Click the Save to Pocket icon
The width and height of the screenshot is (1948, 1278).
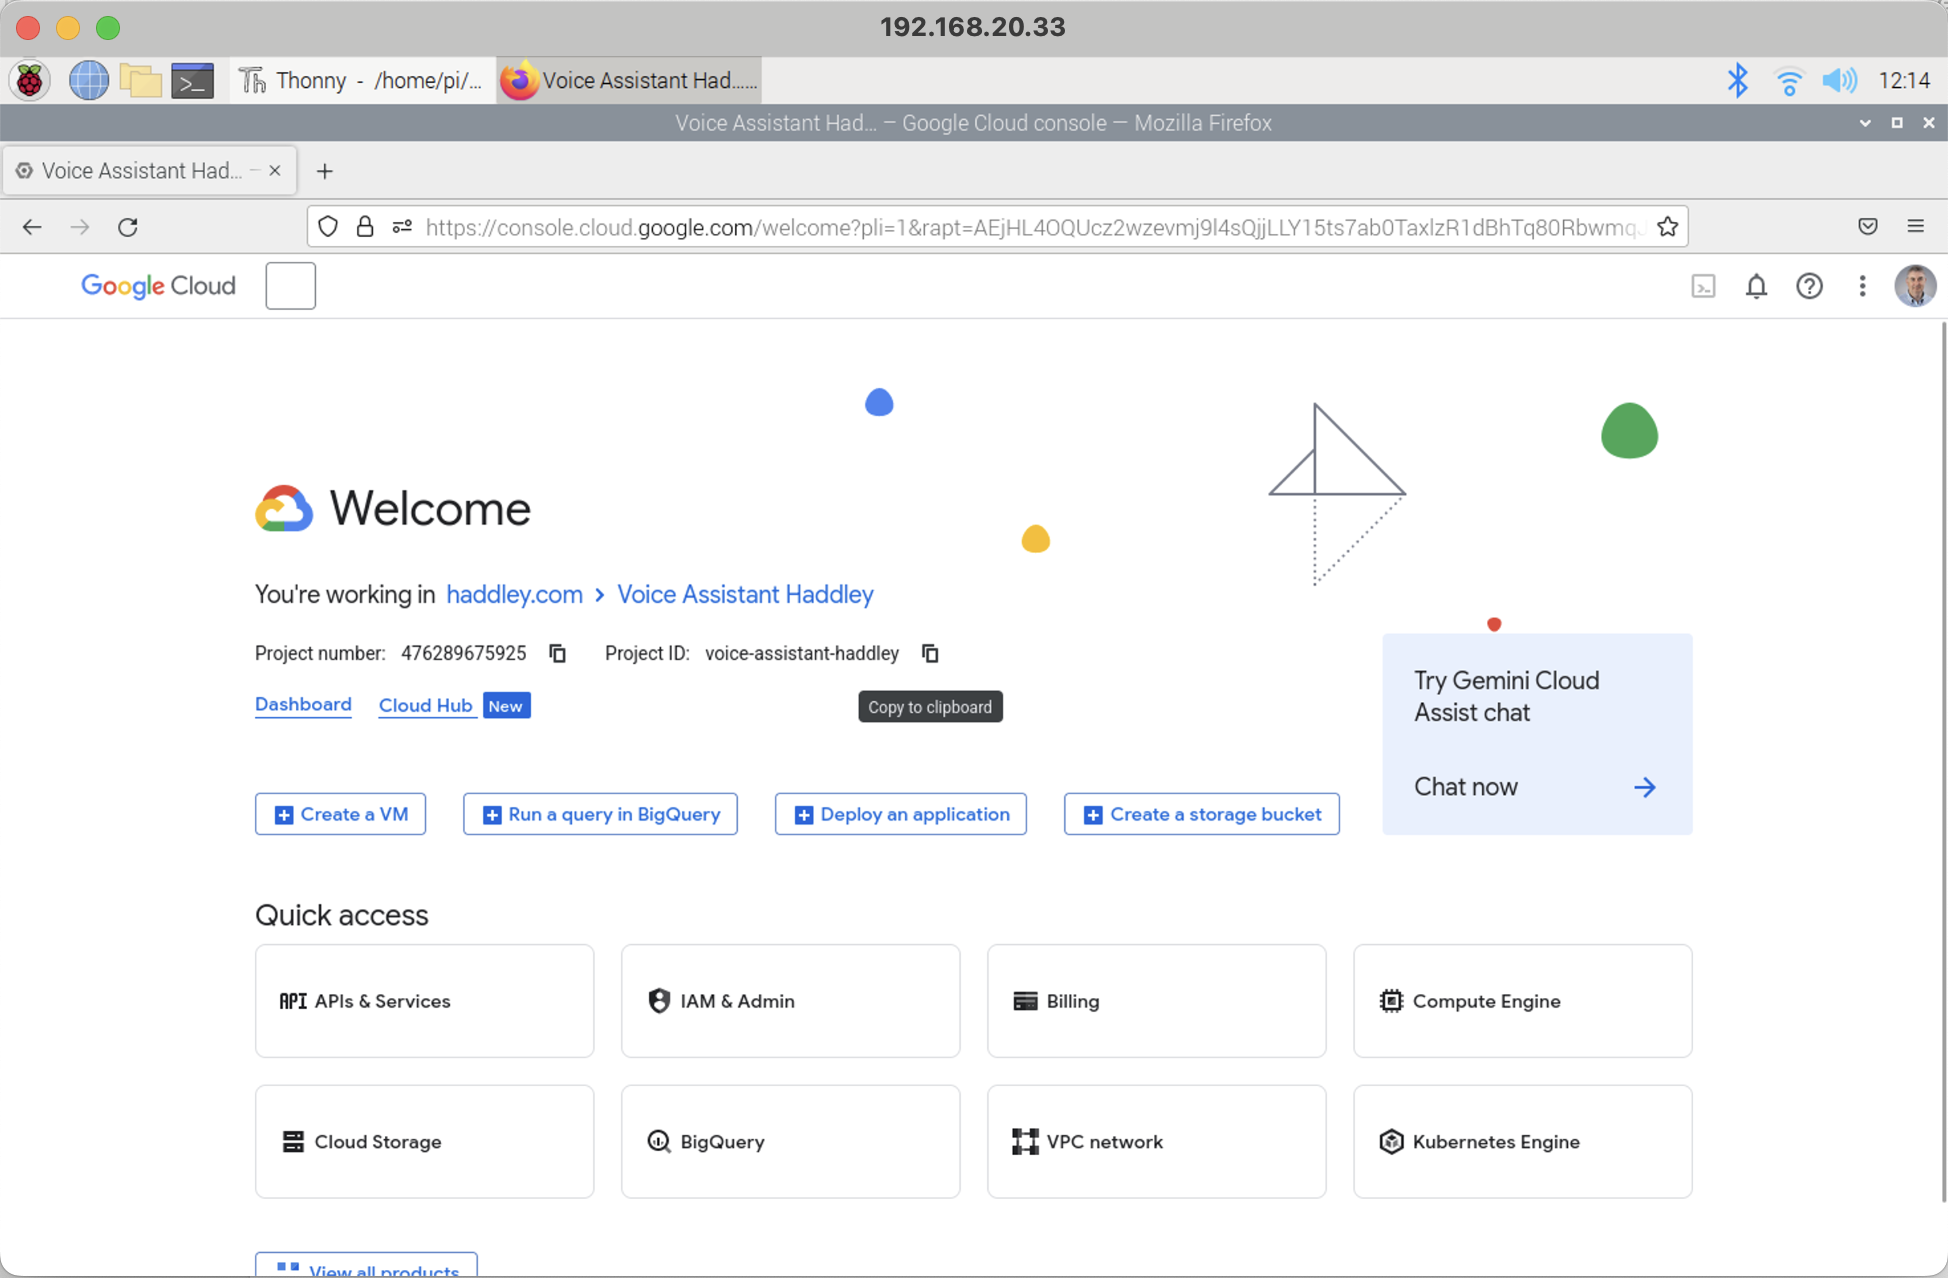click(1867, 227)
